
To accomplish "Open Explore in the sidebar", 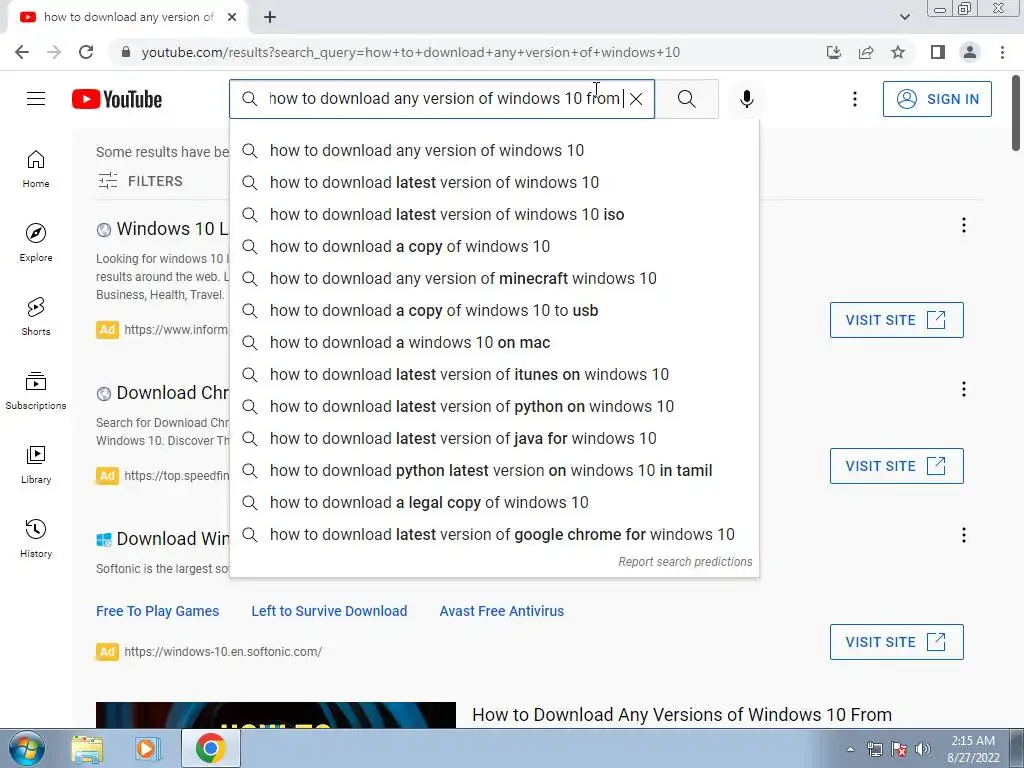I will point(36,242).
